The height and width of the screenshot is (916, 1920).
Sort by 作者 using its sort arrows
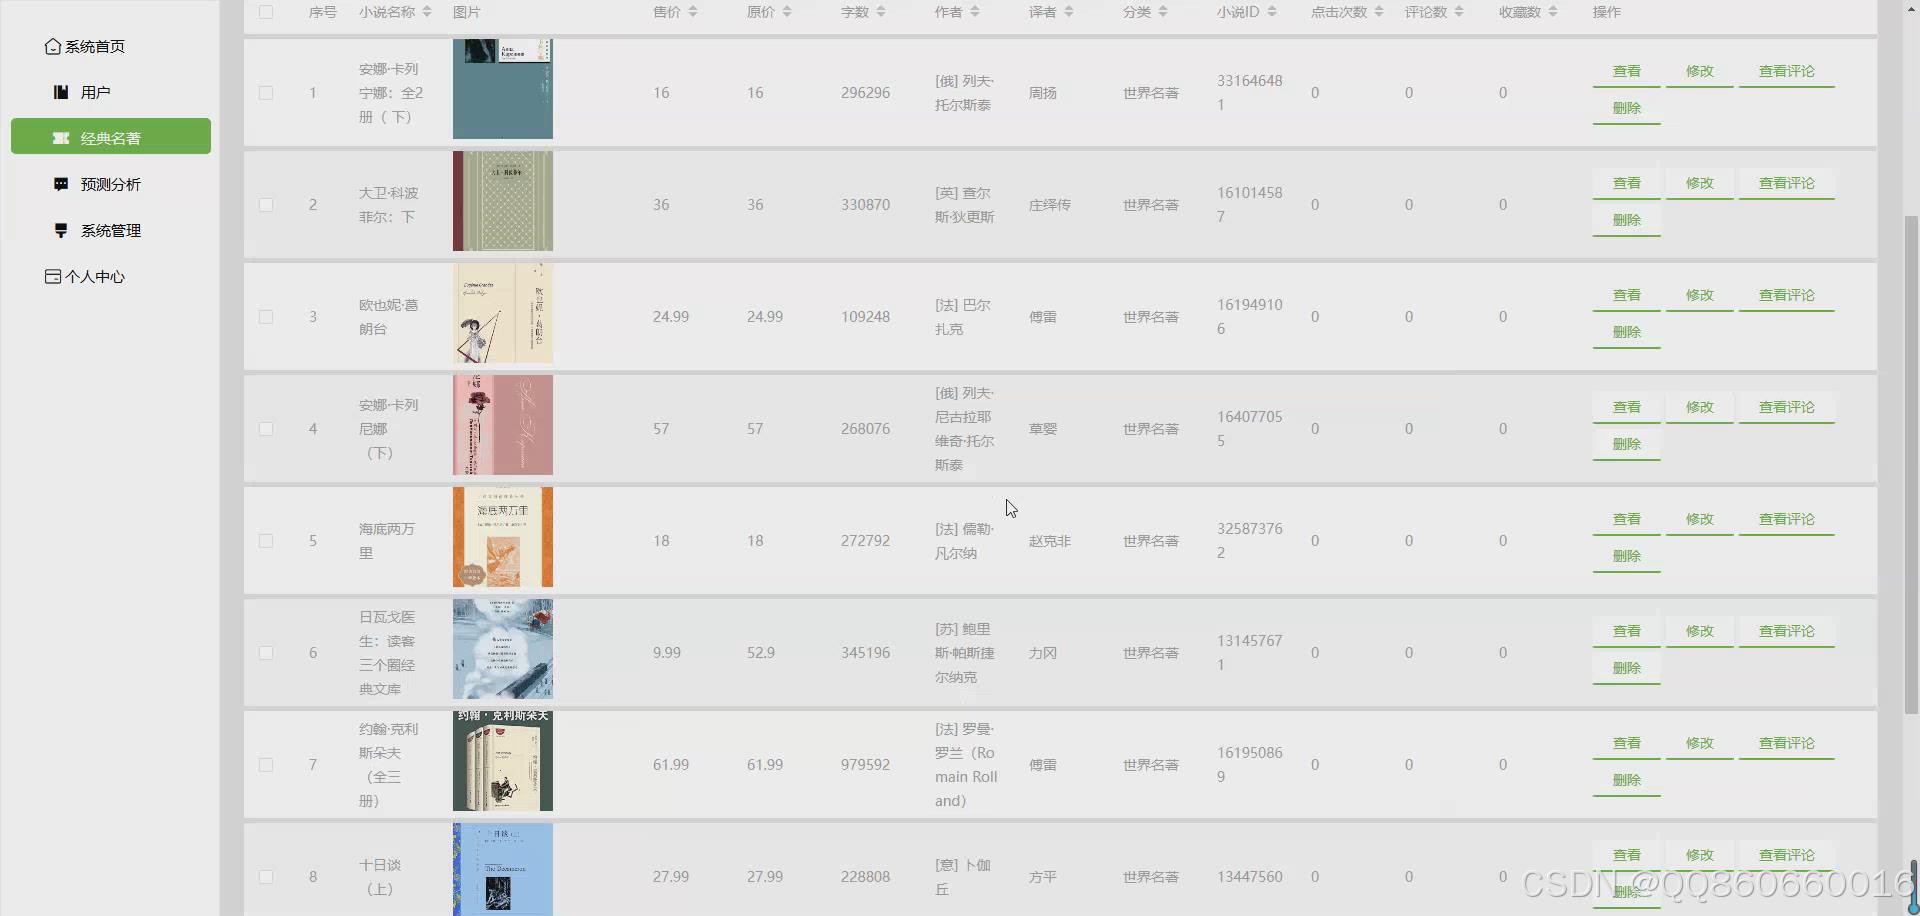975,12
